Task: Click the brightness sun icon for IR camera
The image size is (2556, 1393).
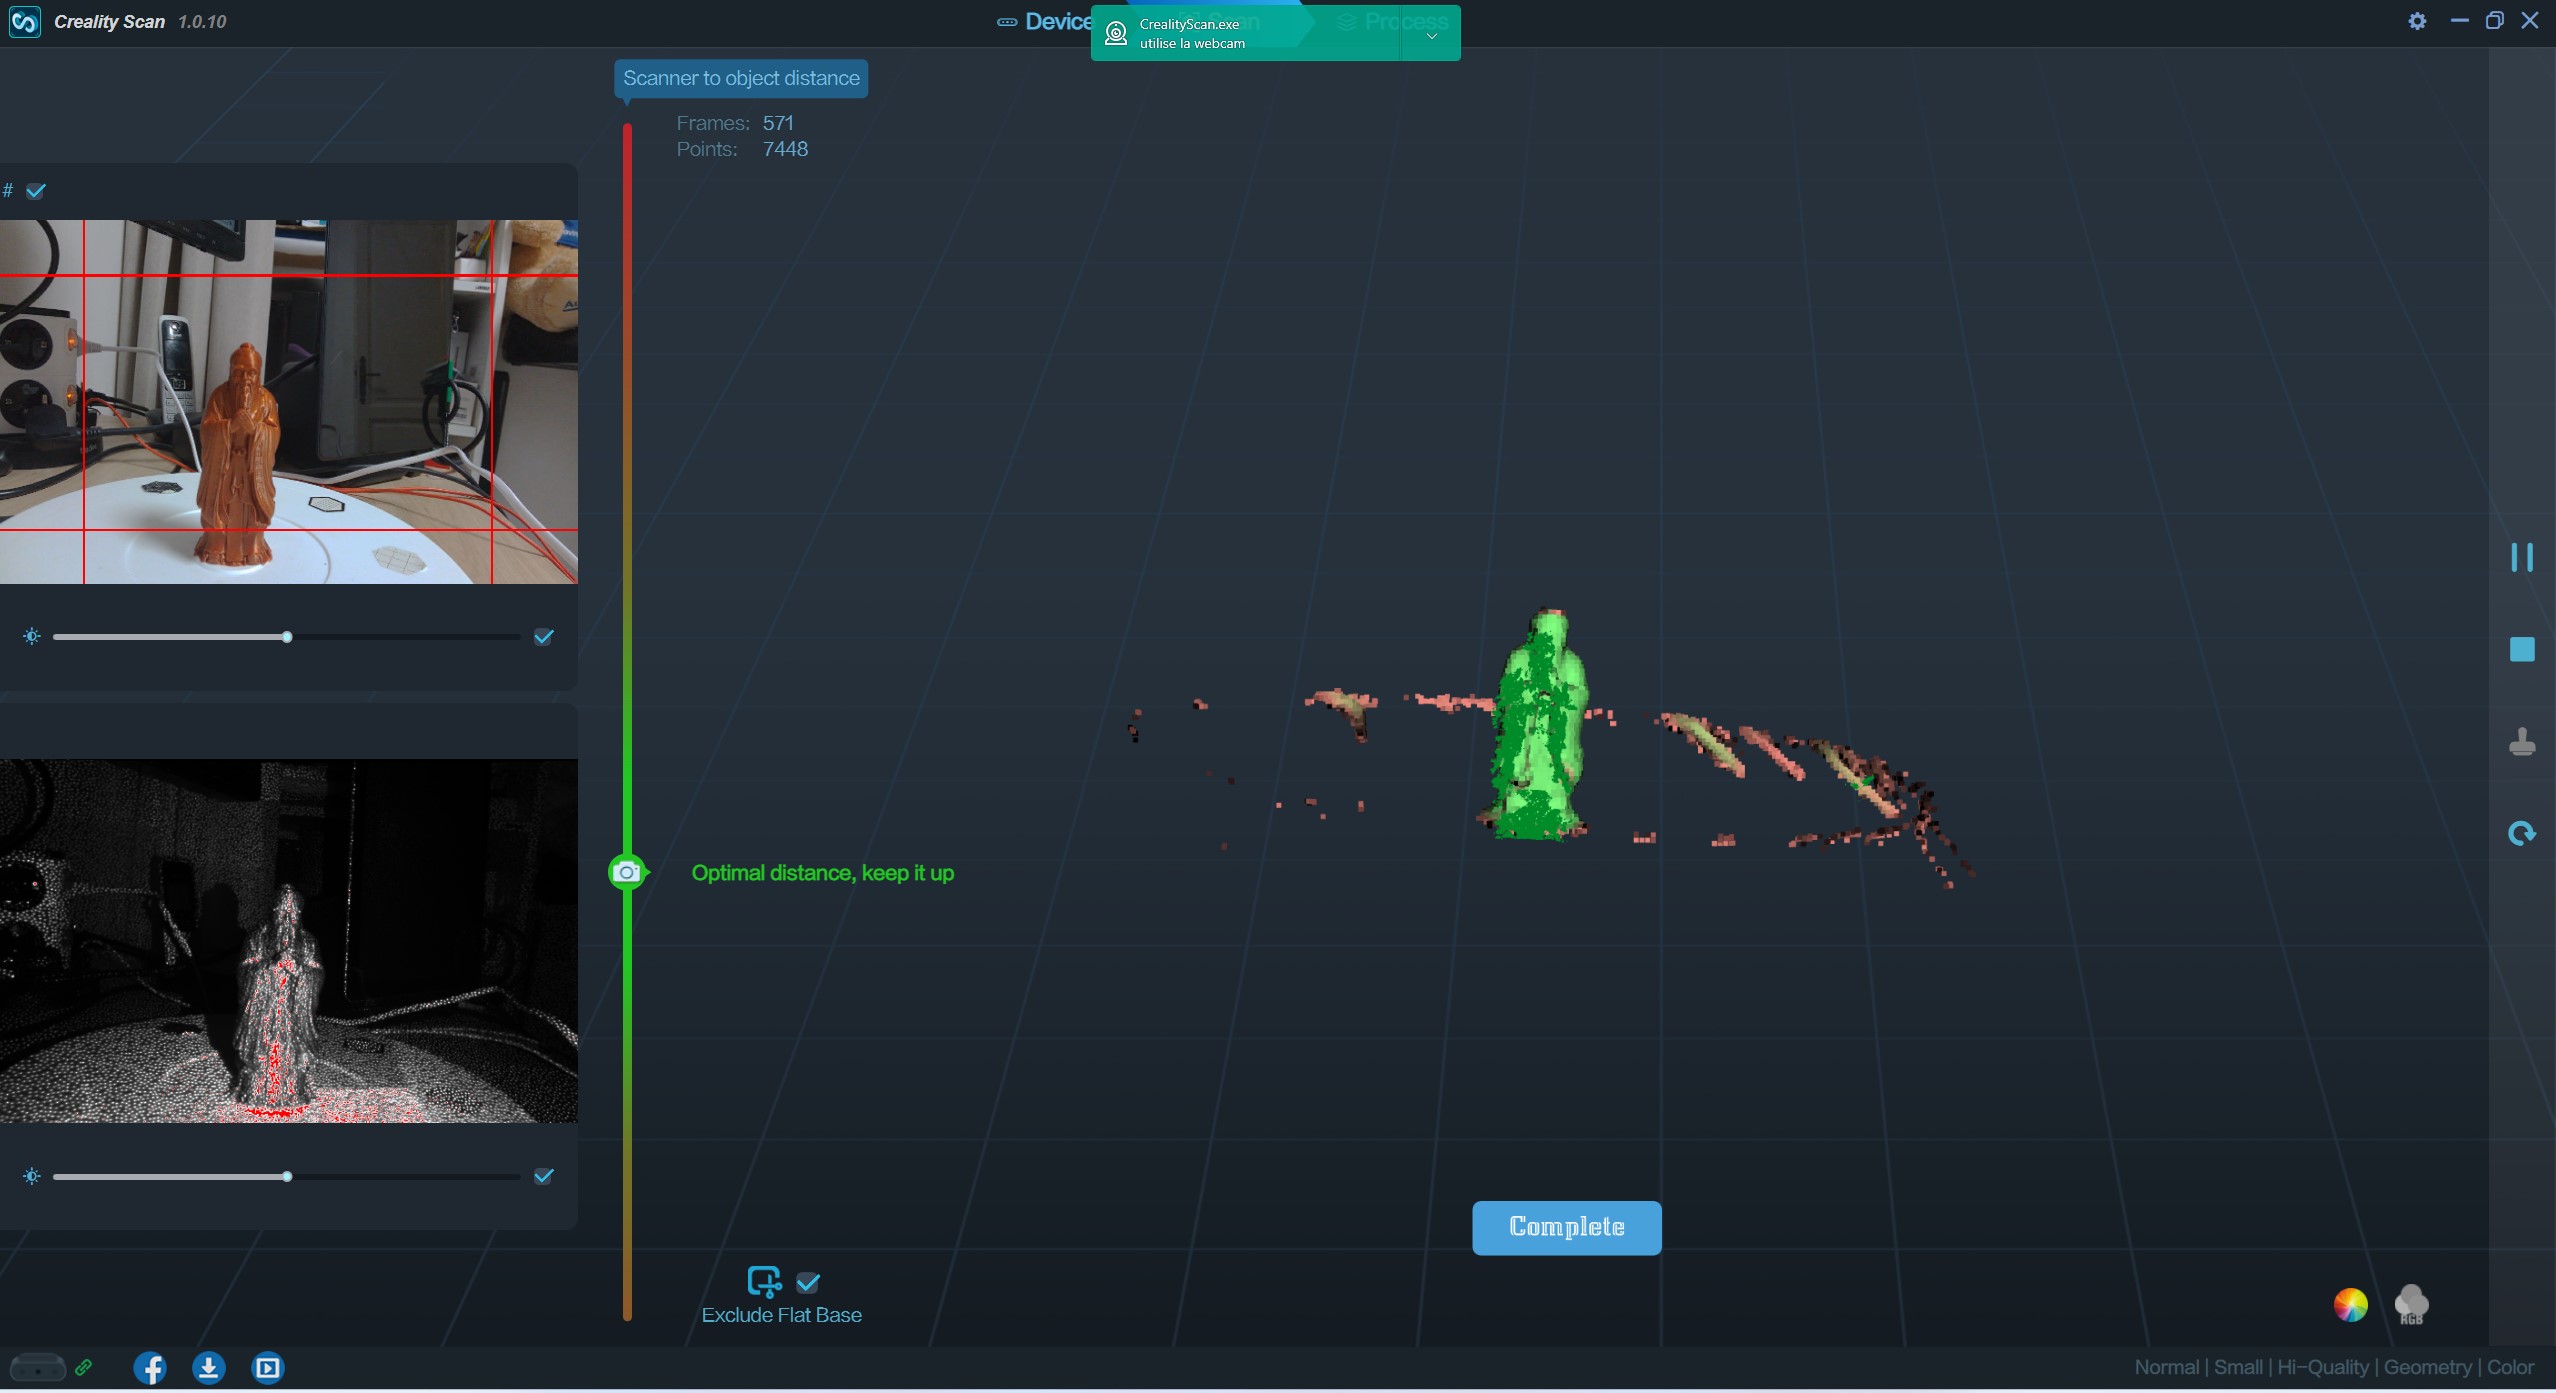Action: 32,1177
